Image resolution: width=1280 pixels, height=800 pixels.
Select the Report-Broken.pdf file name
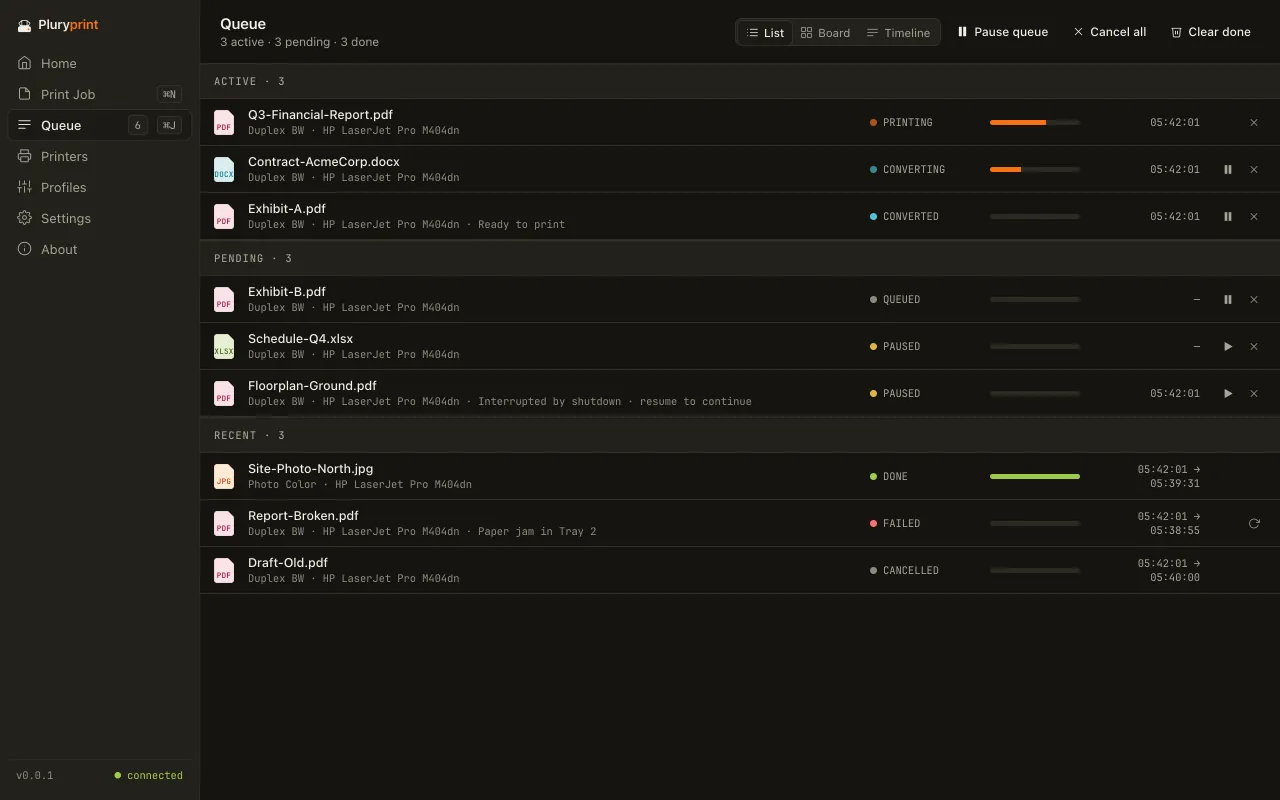pos(303,515)
